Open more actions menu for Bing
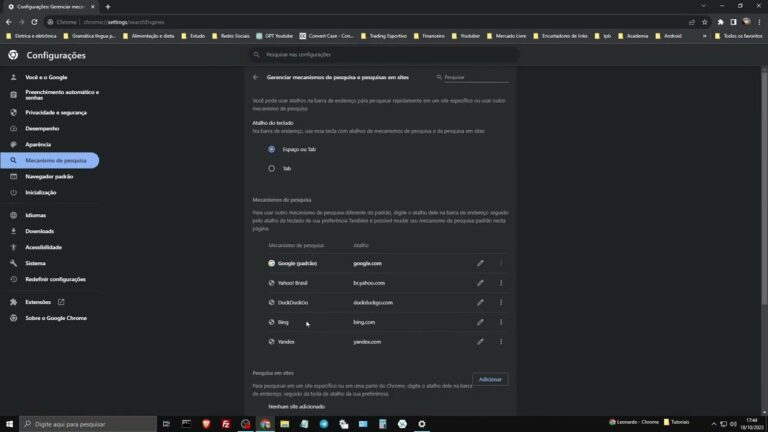Viewport: 768px width, 432px height. [x=501, y=322]
